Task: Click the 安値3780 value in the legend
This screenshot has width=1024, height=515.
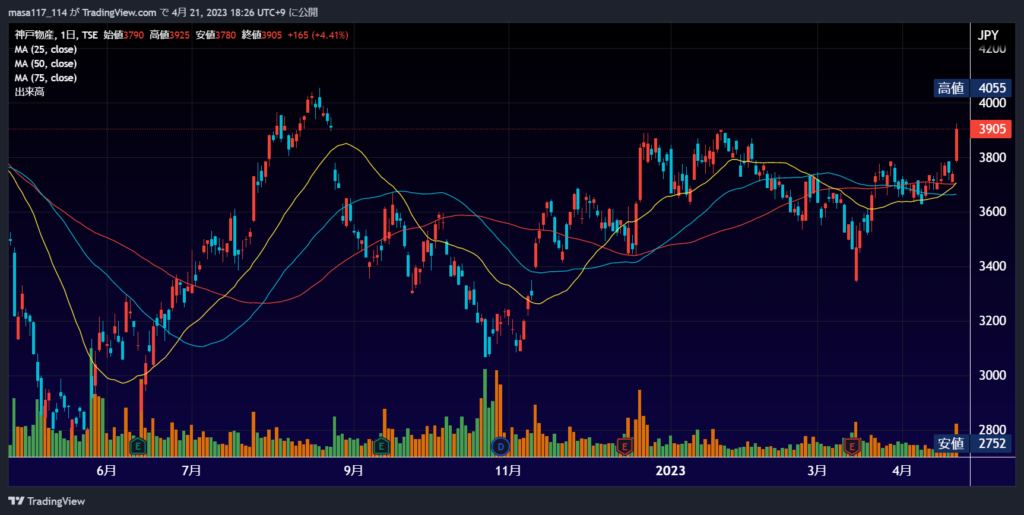Action: tap(216, 35)
